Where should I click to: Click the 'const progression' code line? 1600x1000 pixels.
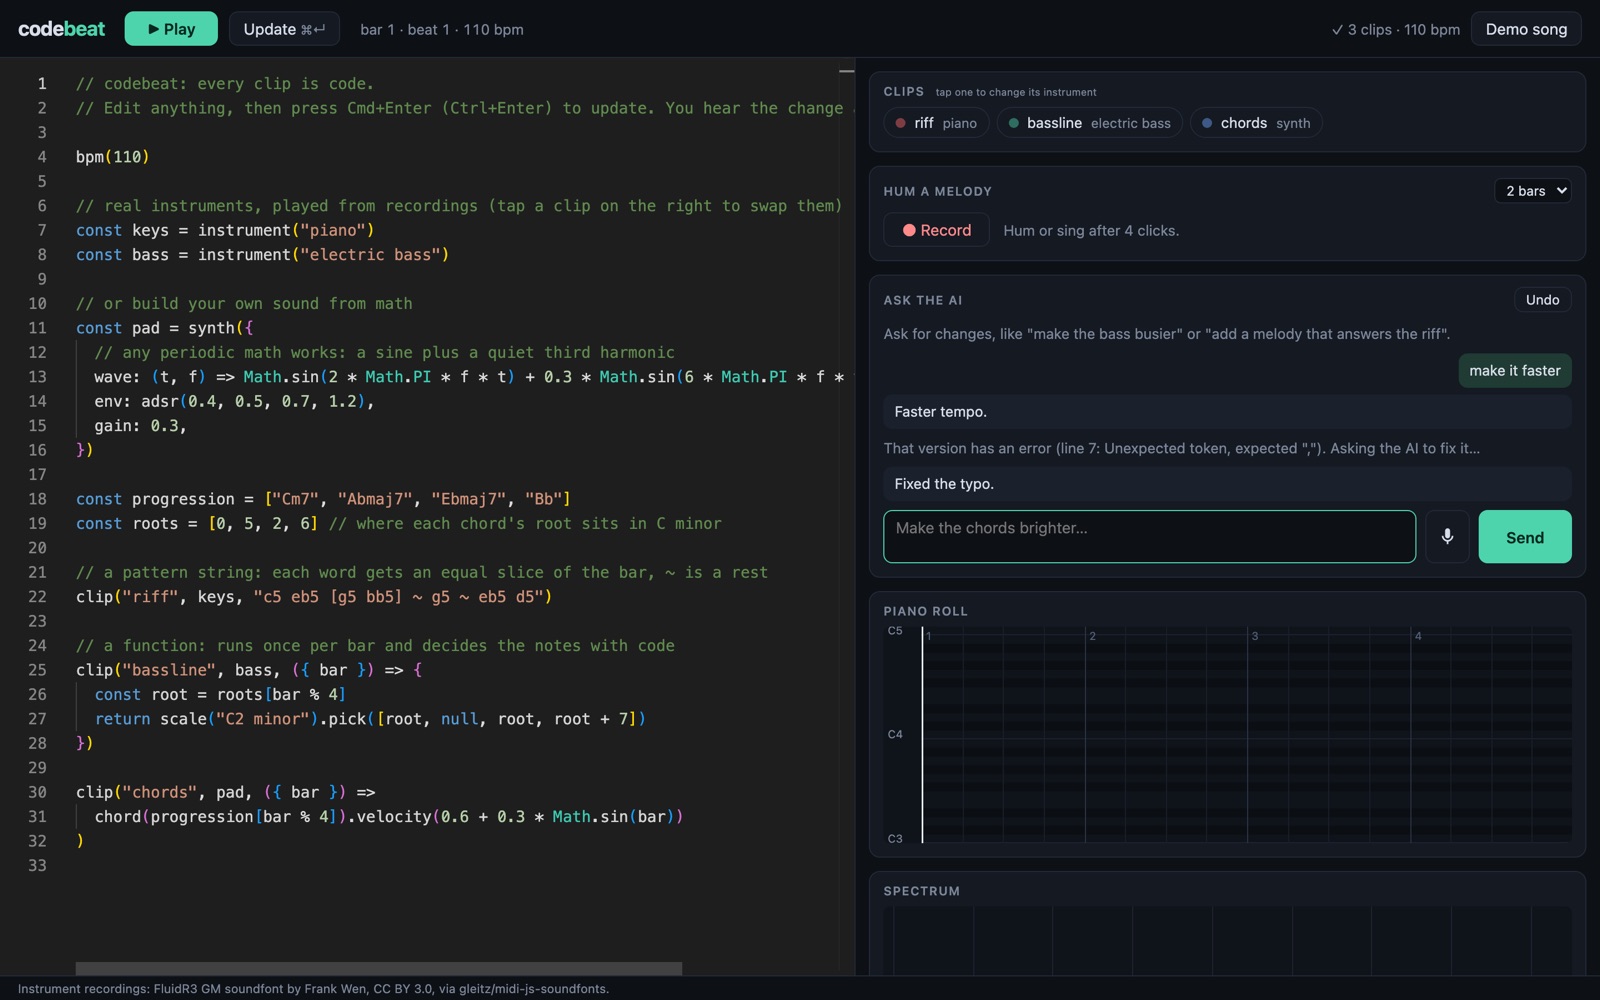[323, 499]
